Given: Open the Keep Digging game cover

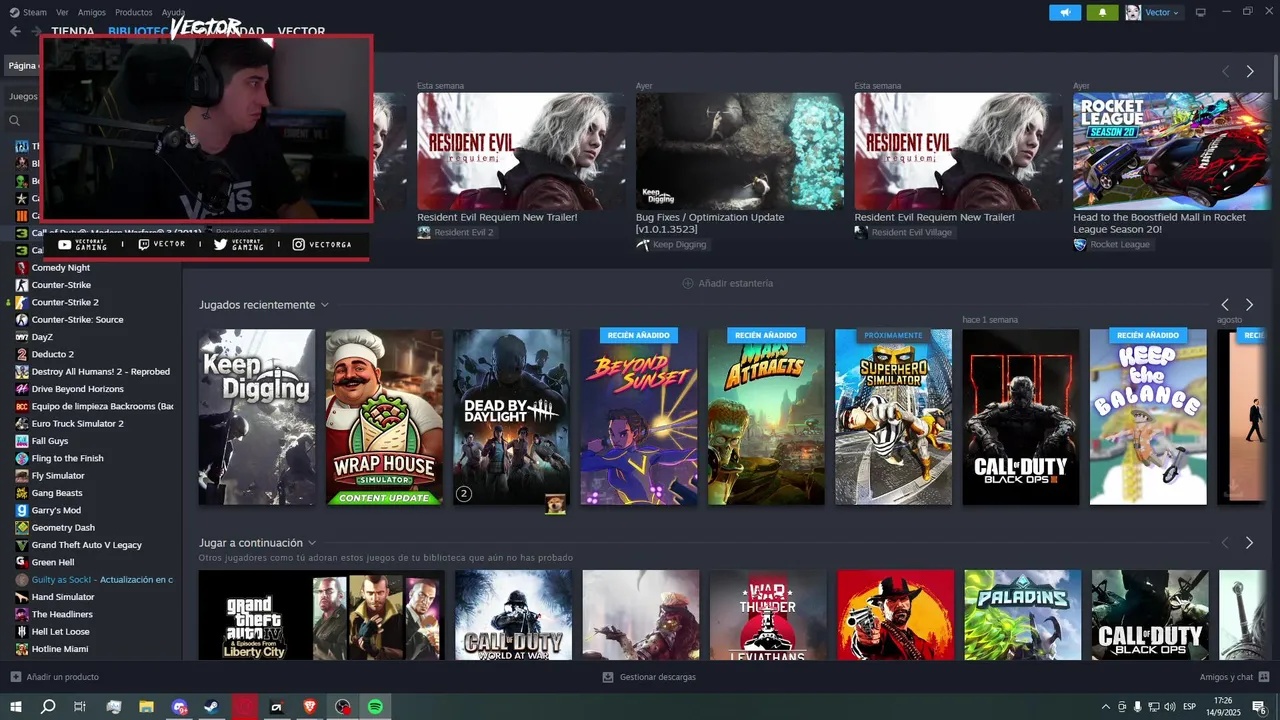Looking at the screenshot, I should [x=257, y=417].
